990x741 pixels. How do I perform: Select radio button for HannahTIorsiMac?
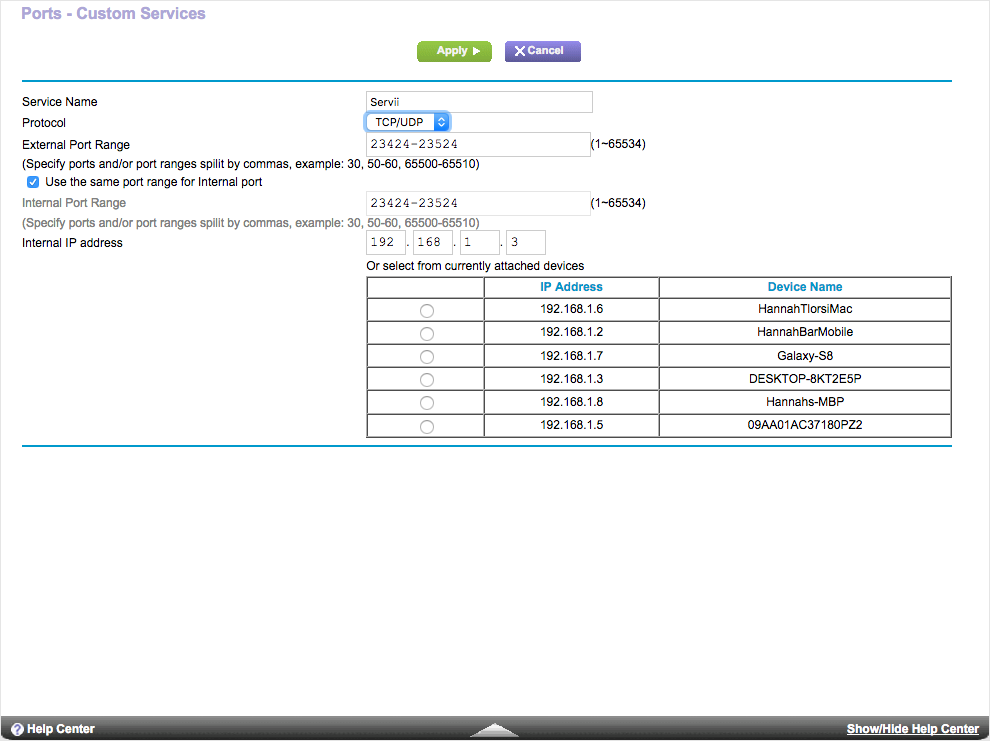click(427, 311)
